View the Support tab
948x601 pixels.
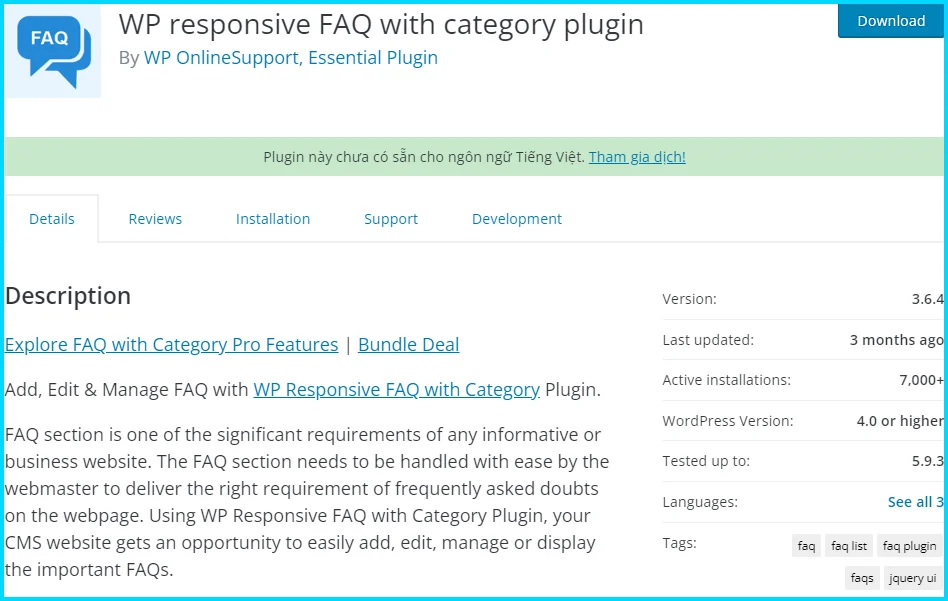coord(390,218)
